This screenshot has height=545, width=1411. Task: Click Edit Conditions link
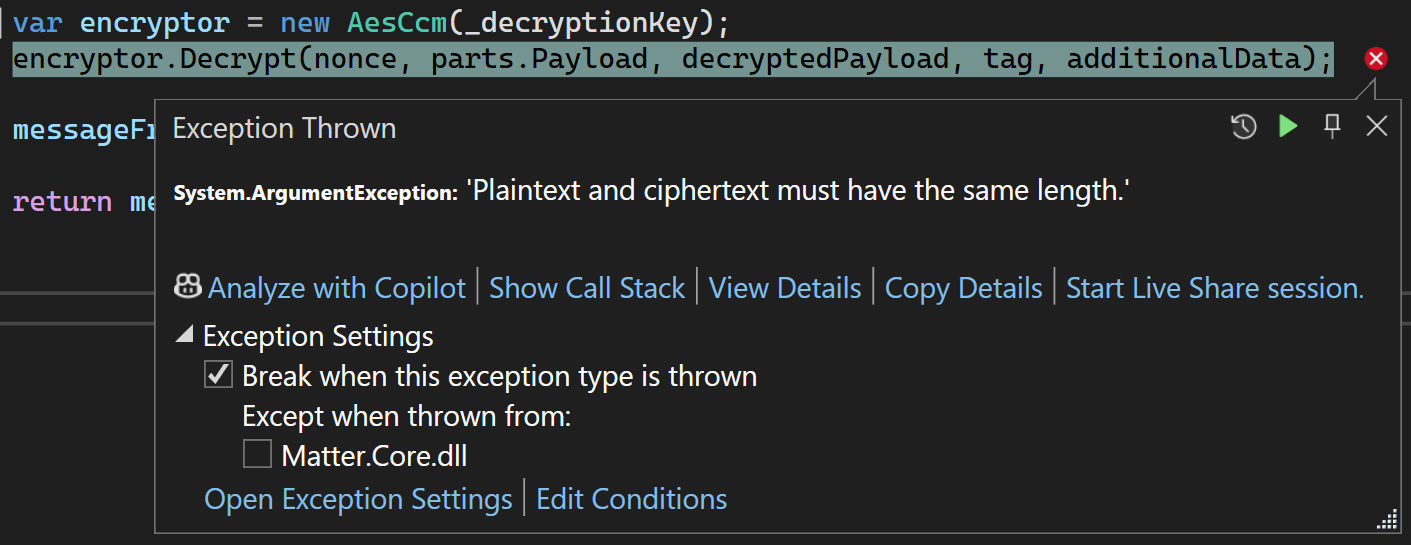(631, 498)
